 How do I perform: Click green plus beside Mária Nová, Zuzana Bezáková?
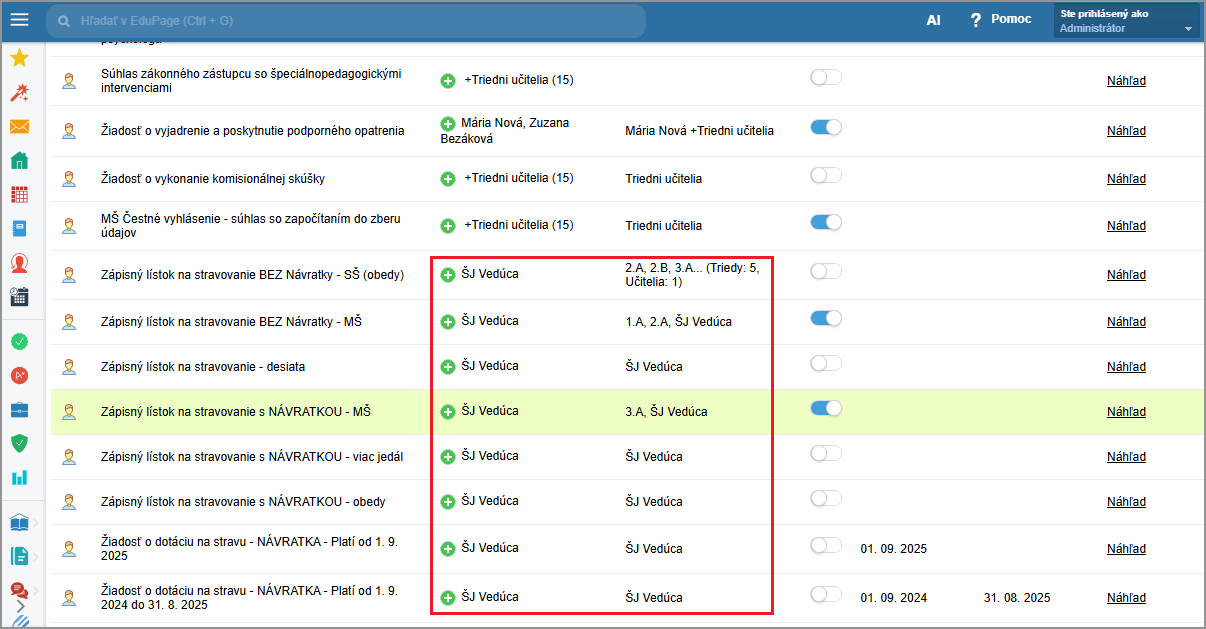448,123
